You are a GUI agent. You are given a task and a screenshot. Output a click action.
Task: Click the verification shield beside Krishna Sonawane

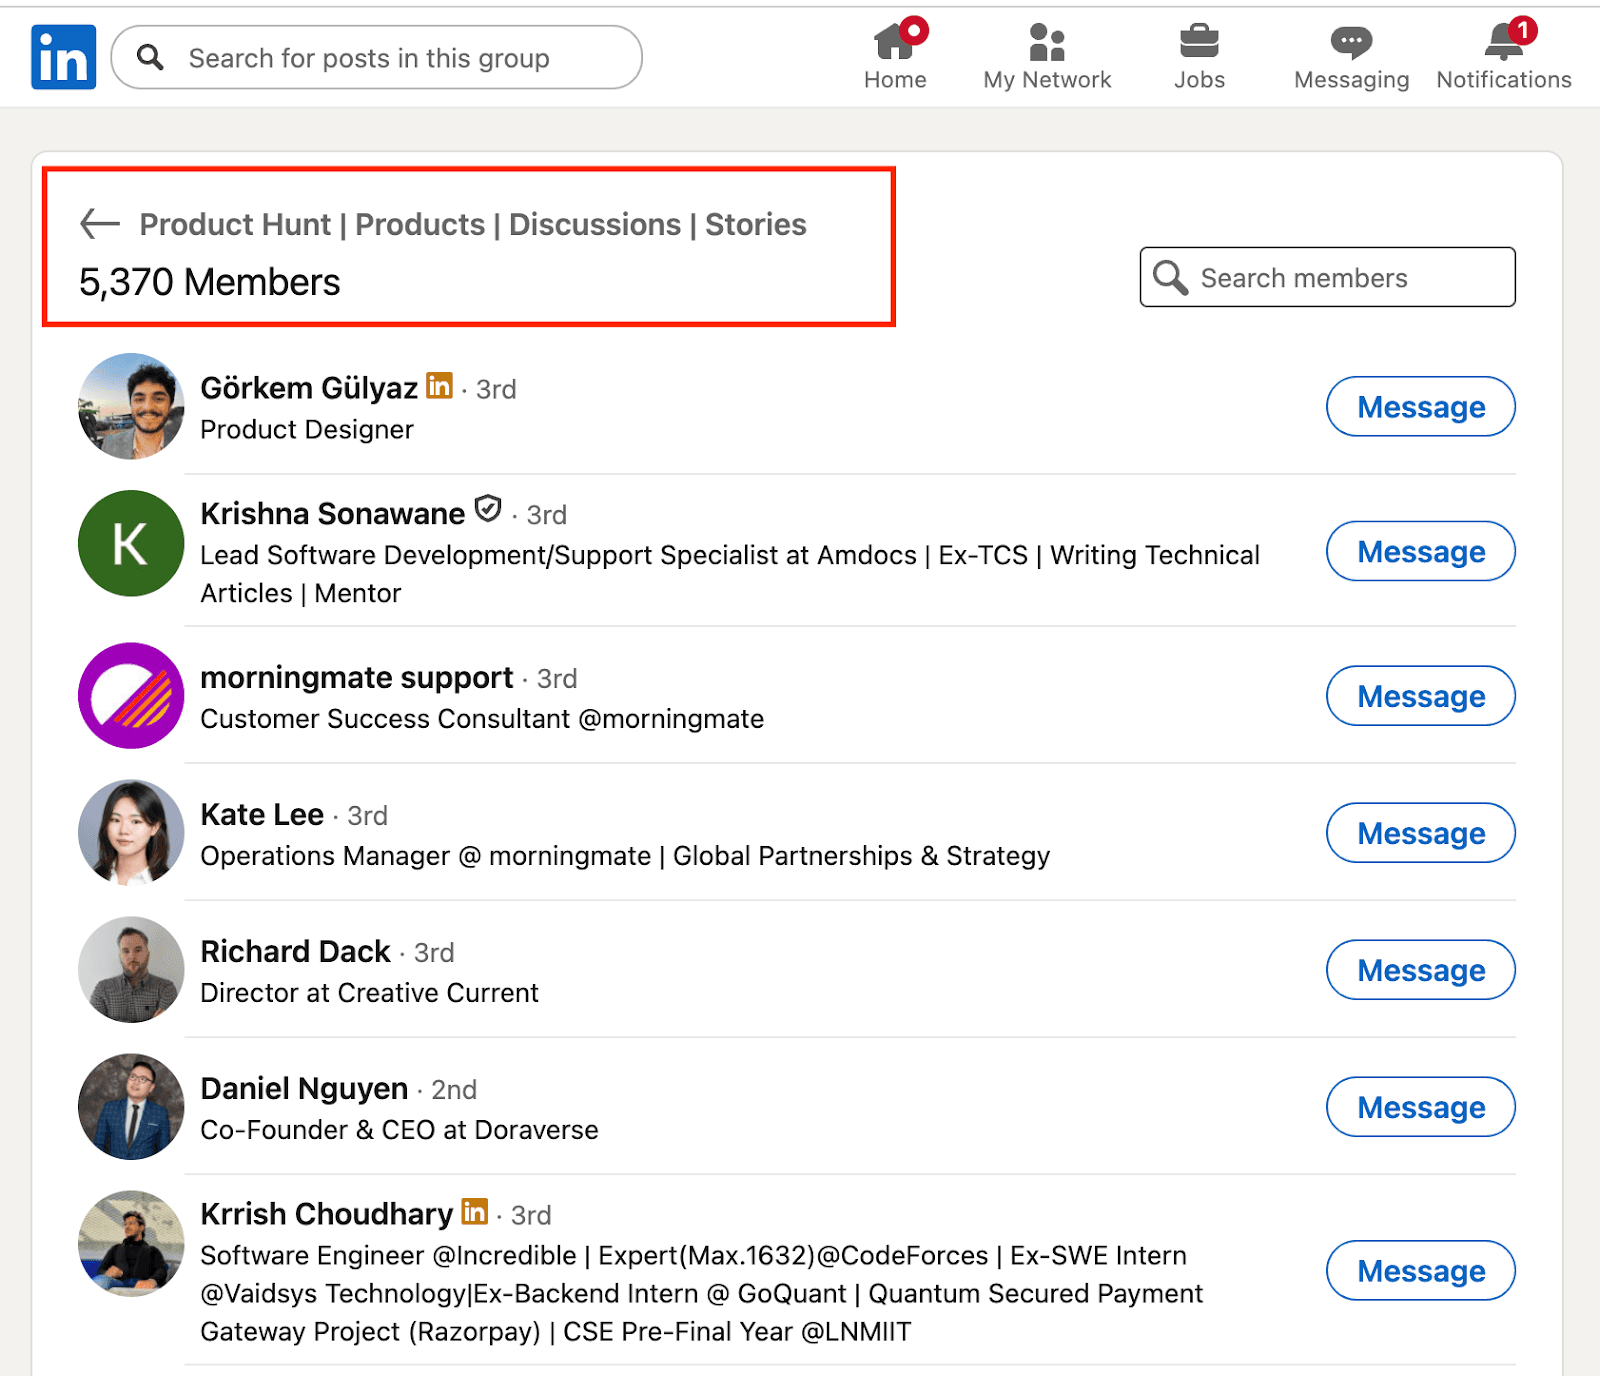pos(488,509)
